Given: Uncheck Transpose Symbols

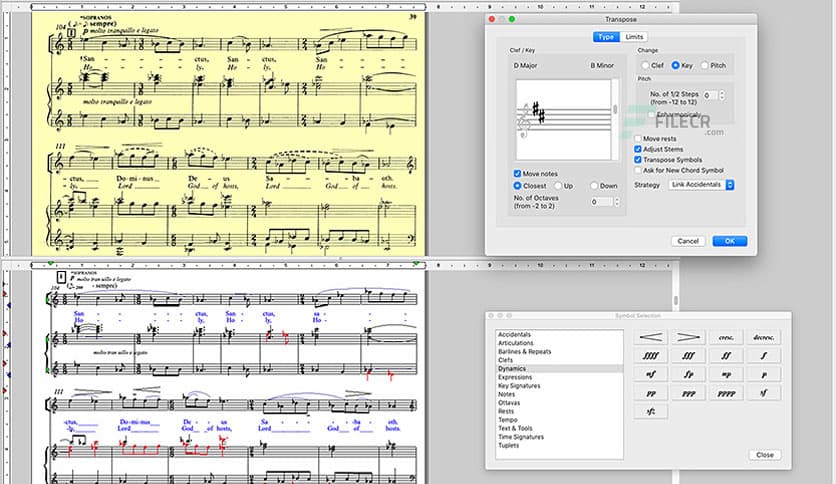Looking at the screenshot, I should pyautogui.click(x=638, y=159).
